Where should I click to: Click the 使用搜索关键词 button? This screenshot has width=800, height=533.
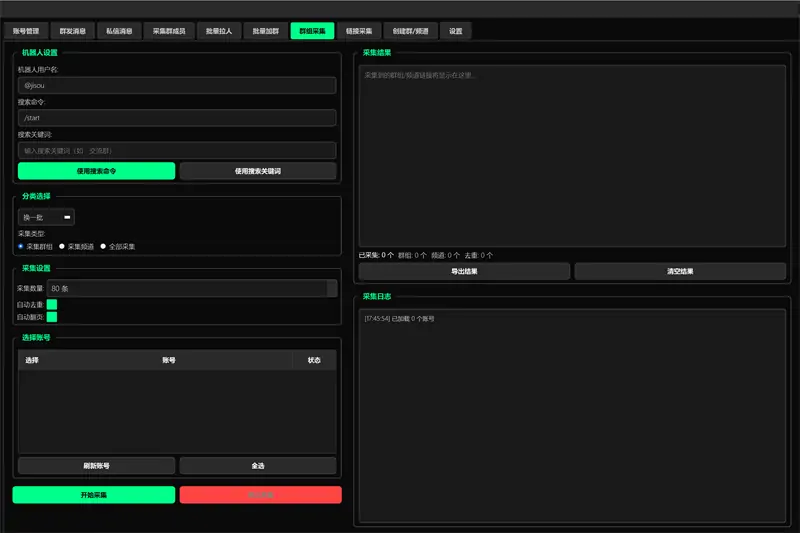(258, 171)
